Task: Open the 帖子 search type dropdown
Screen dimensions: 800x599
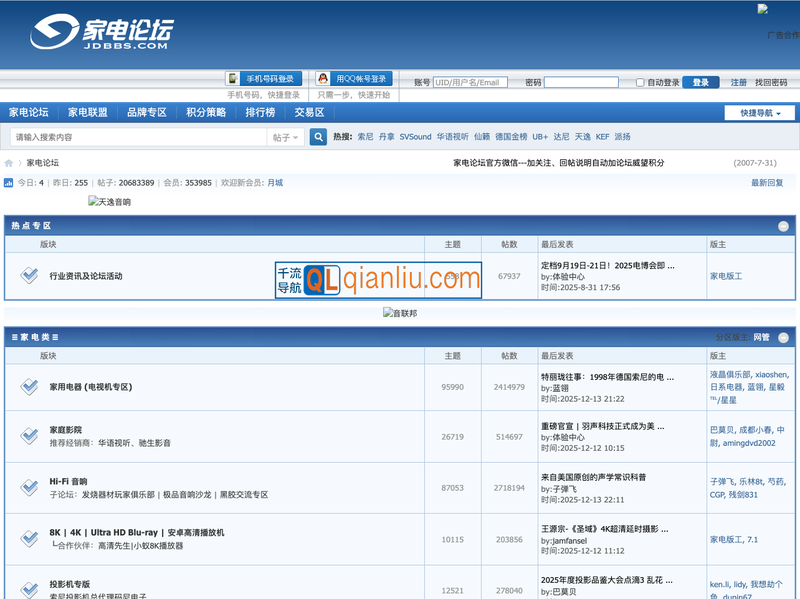Action: click(x=285, y=137)
